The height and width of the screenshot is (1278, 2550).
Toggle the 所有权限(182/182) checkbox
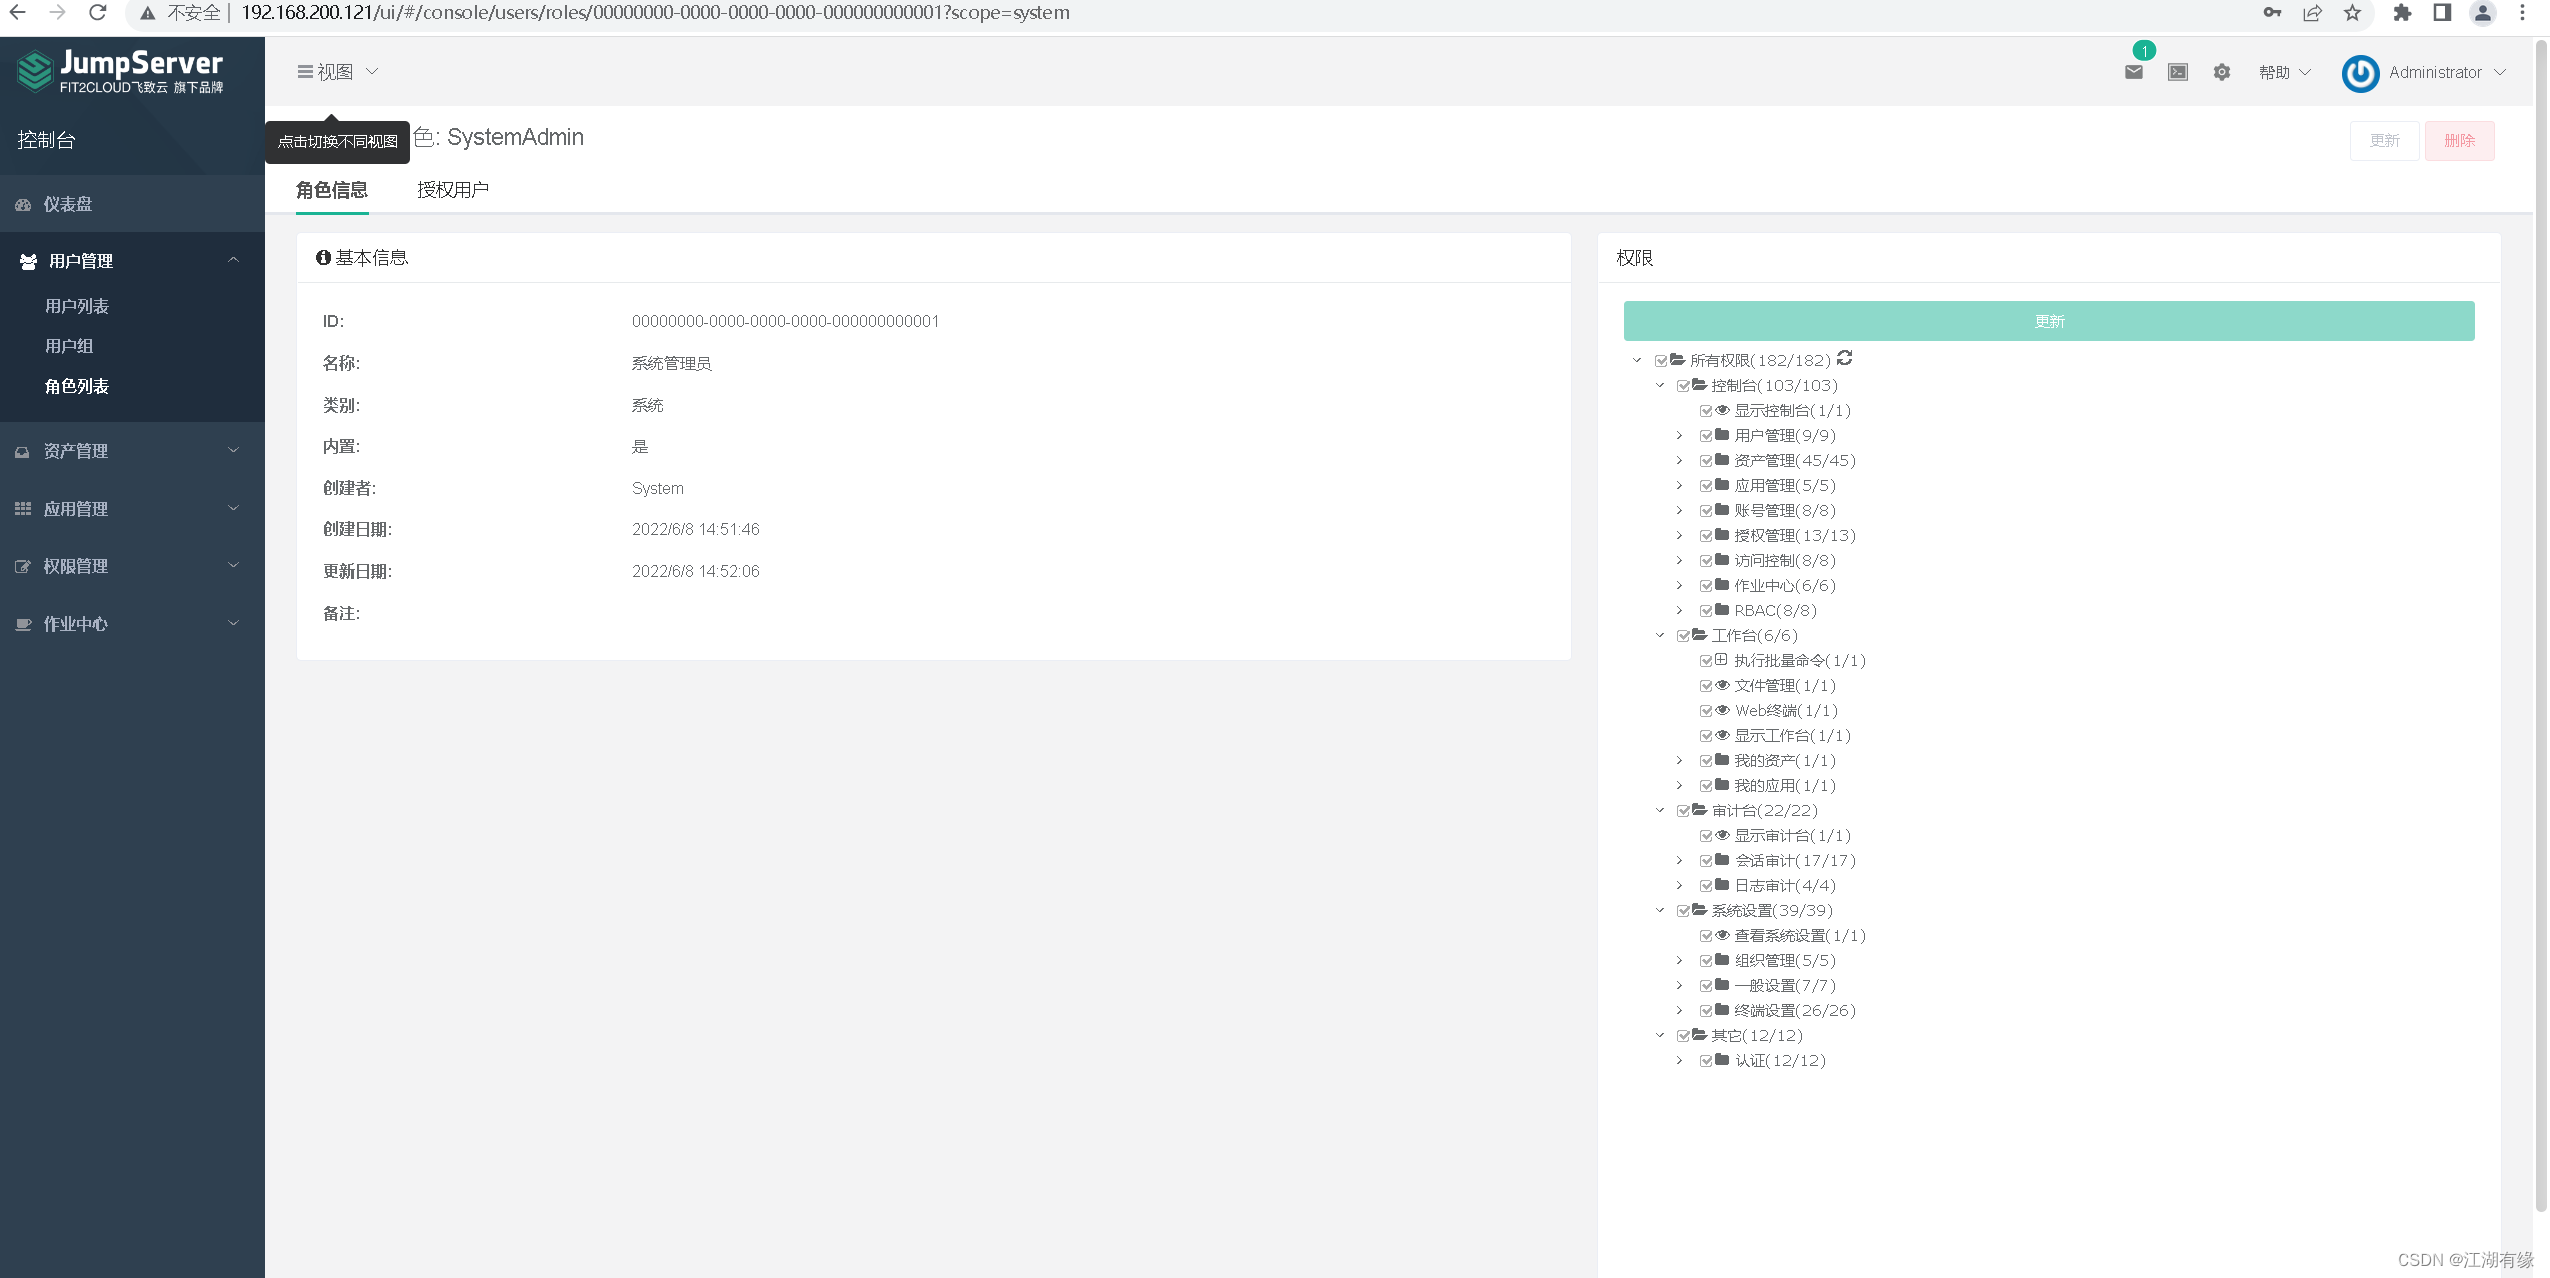pyautogui.click(x=1661, y=361)
